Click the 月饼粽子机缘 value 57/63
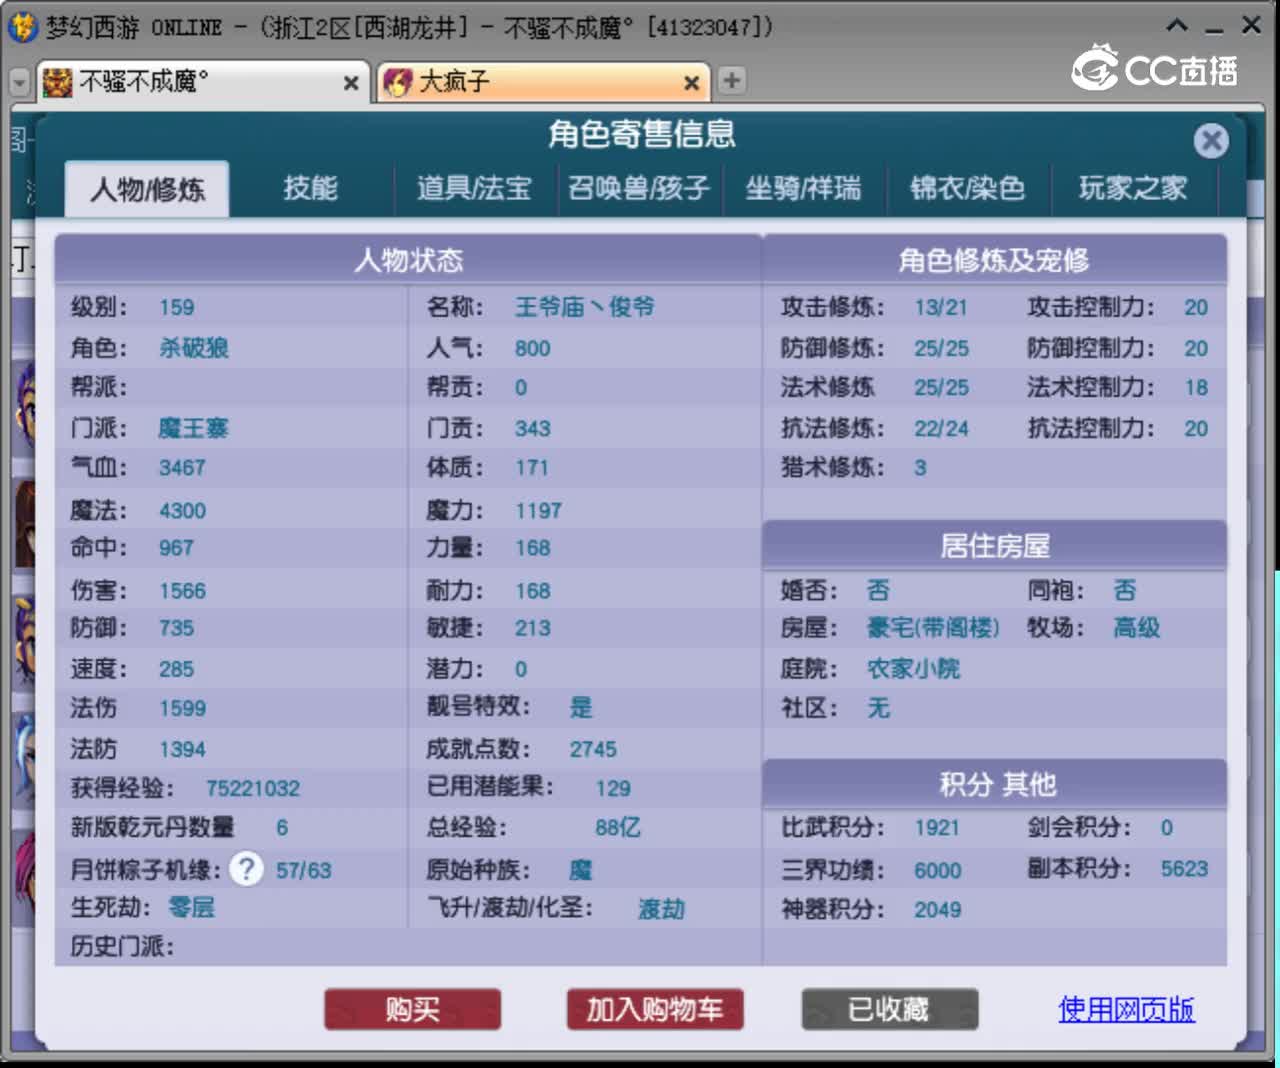The image size is (1280, 1068). click(304, 870)
